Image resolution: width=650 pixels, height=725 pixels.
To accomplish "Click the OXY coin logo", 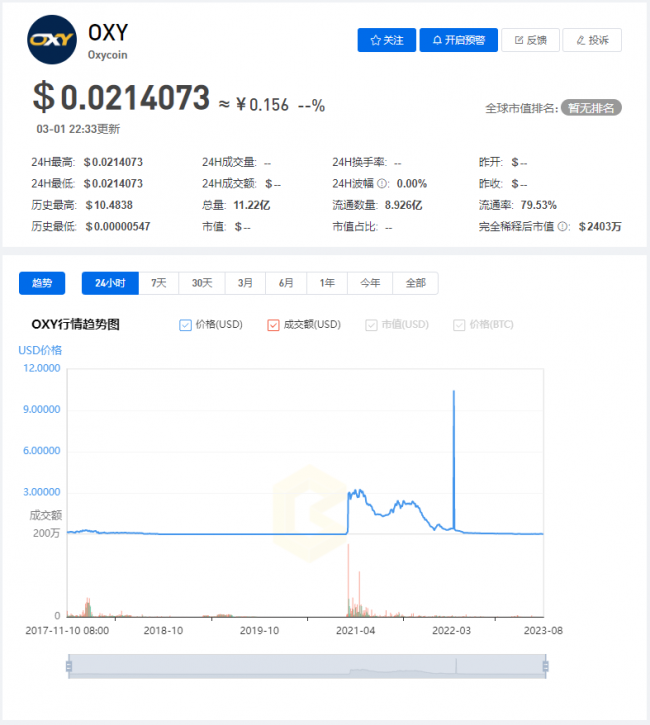I will coord(52,40).
